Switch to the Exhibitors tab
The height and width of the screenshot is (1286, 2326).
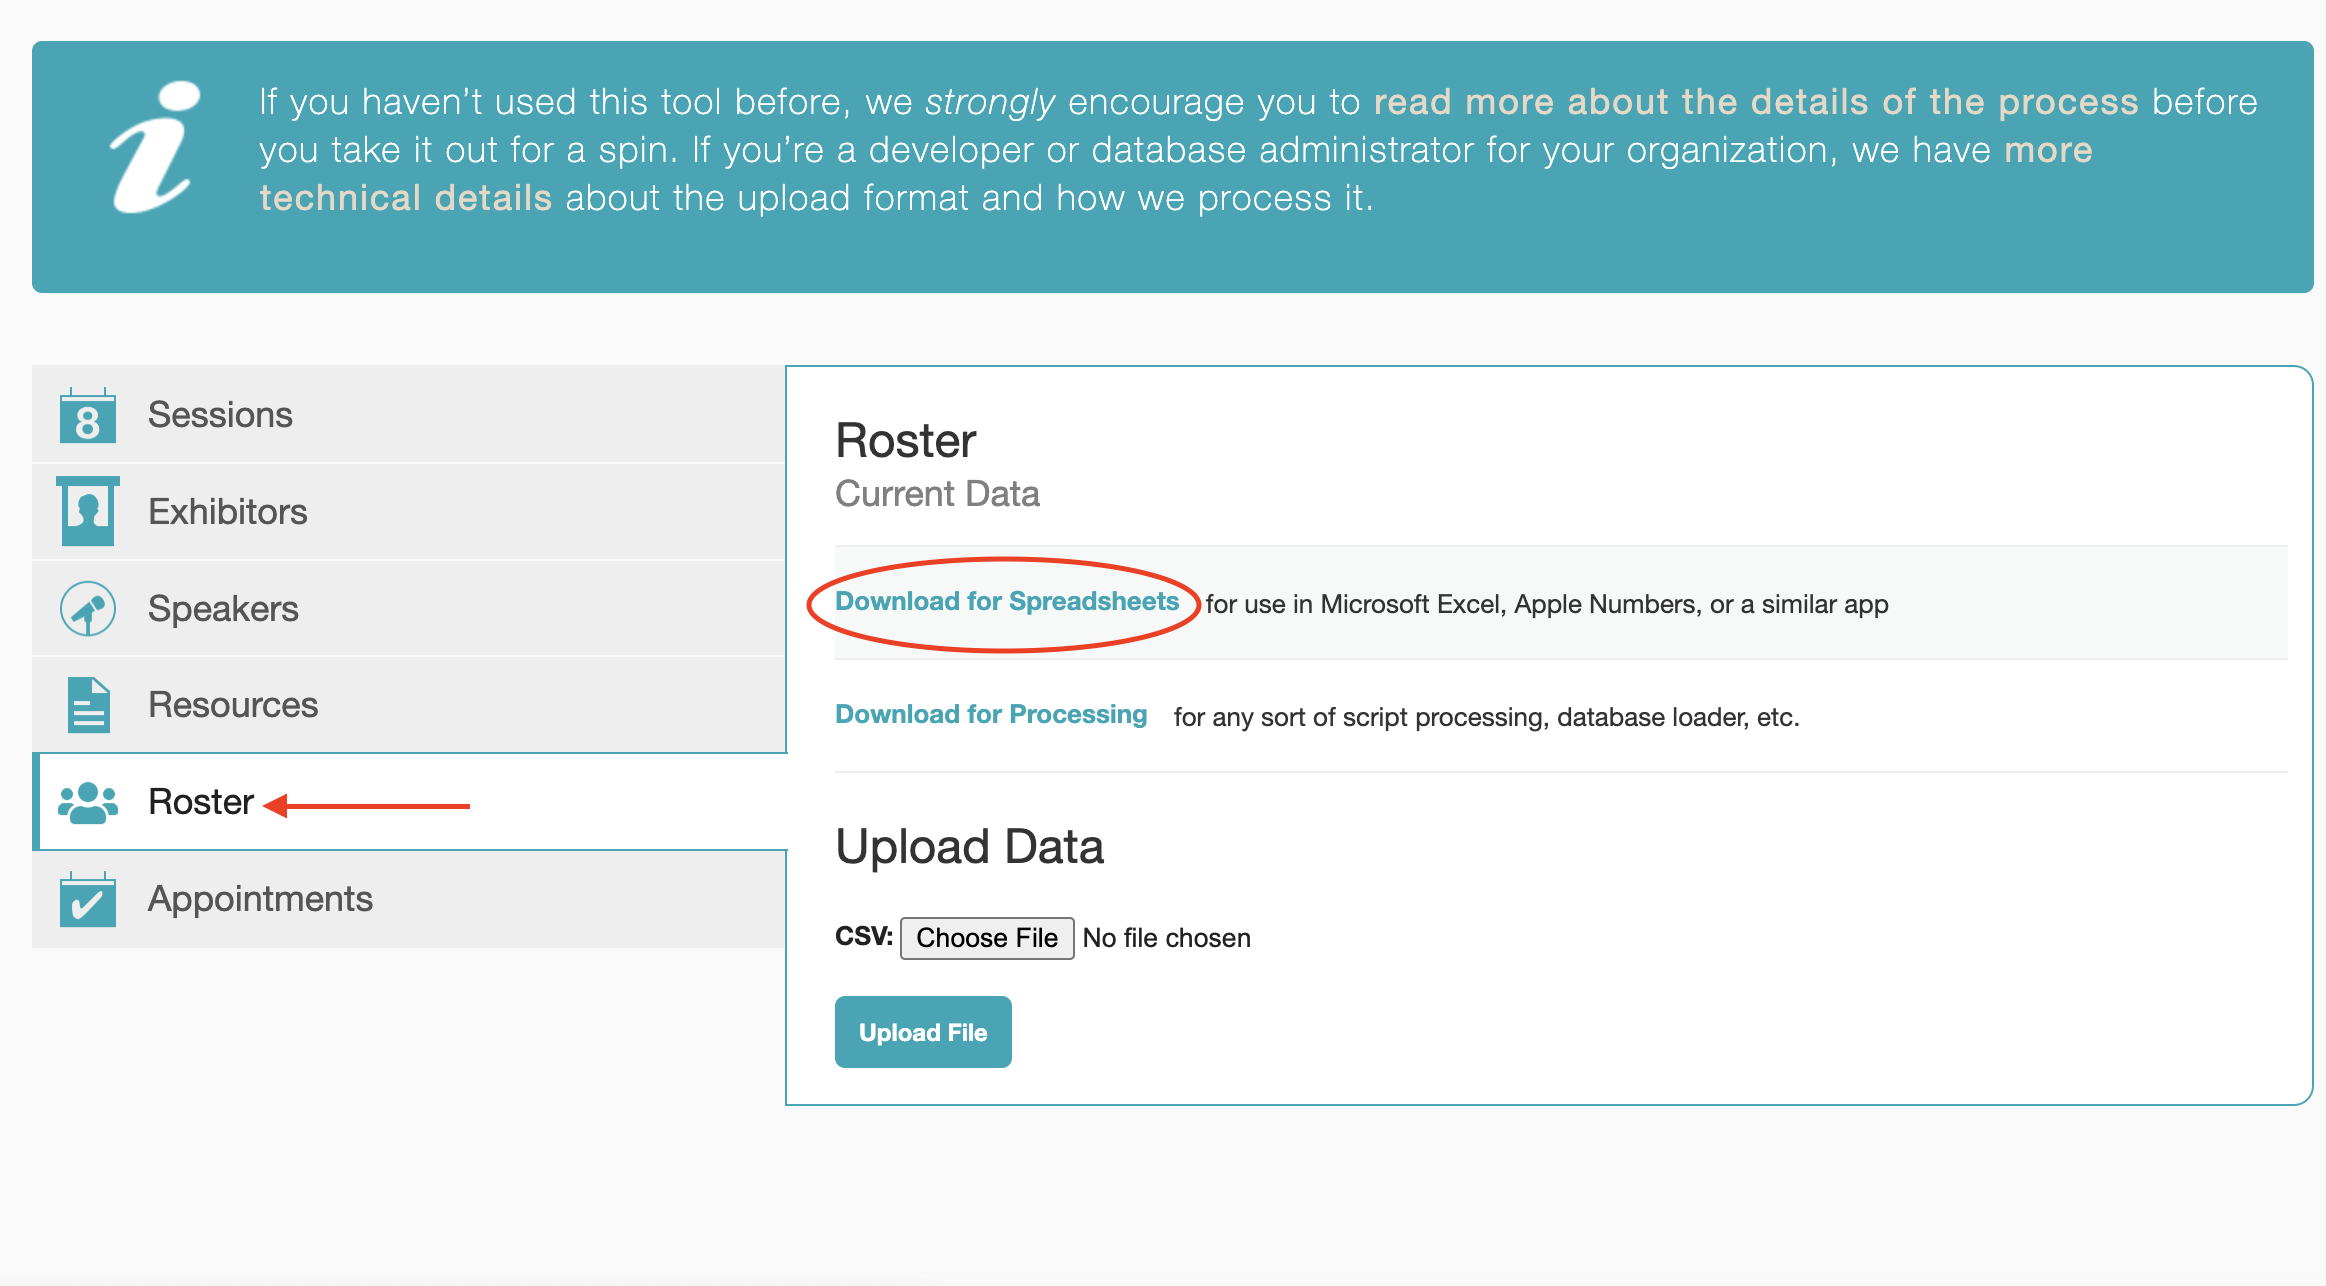click(227, 512)
